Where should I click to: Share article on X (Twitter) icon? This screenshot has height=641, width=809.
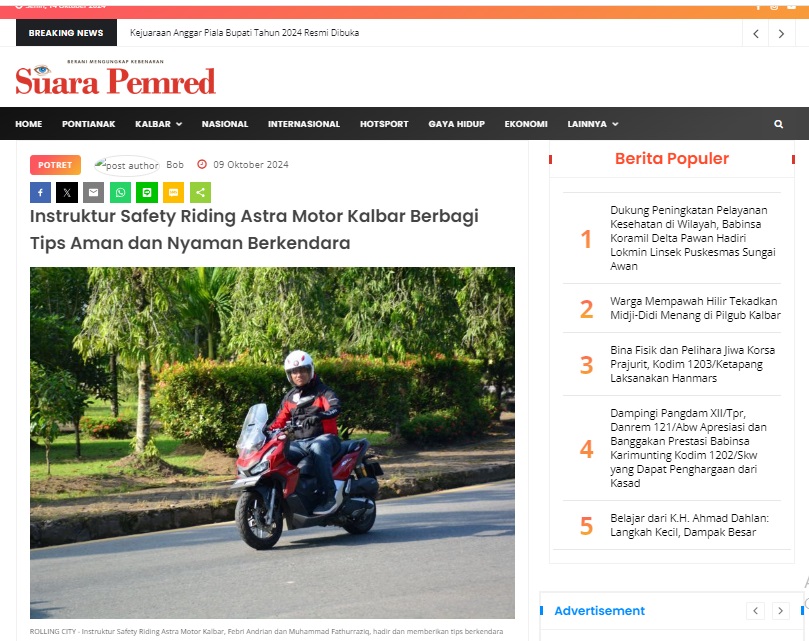coord(67,193)
